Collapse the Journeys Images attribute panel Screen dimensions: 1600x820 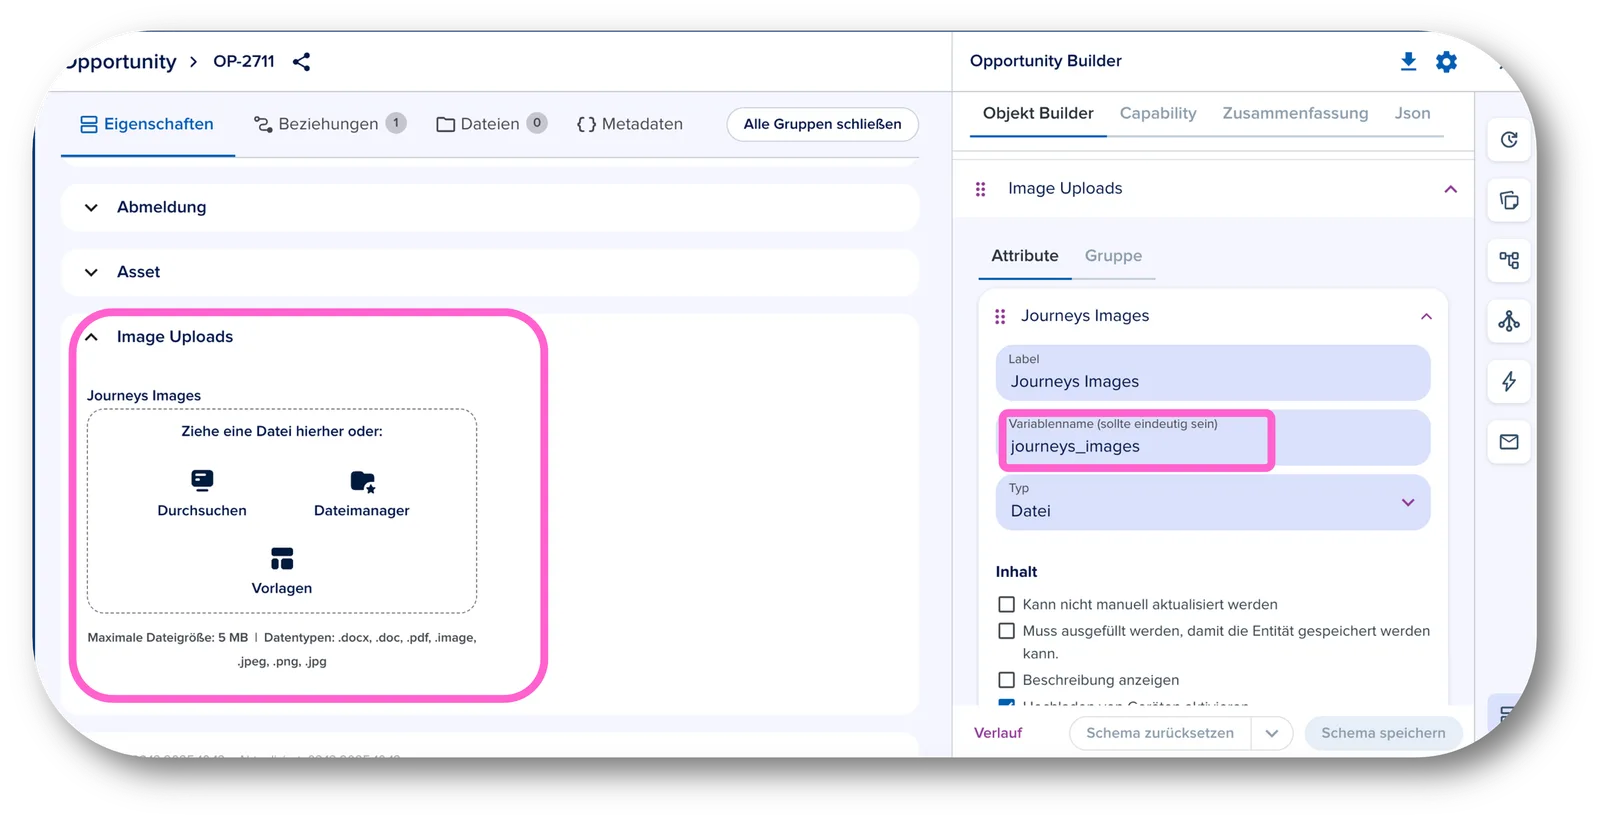click(1426, 316)
